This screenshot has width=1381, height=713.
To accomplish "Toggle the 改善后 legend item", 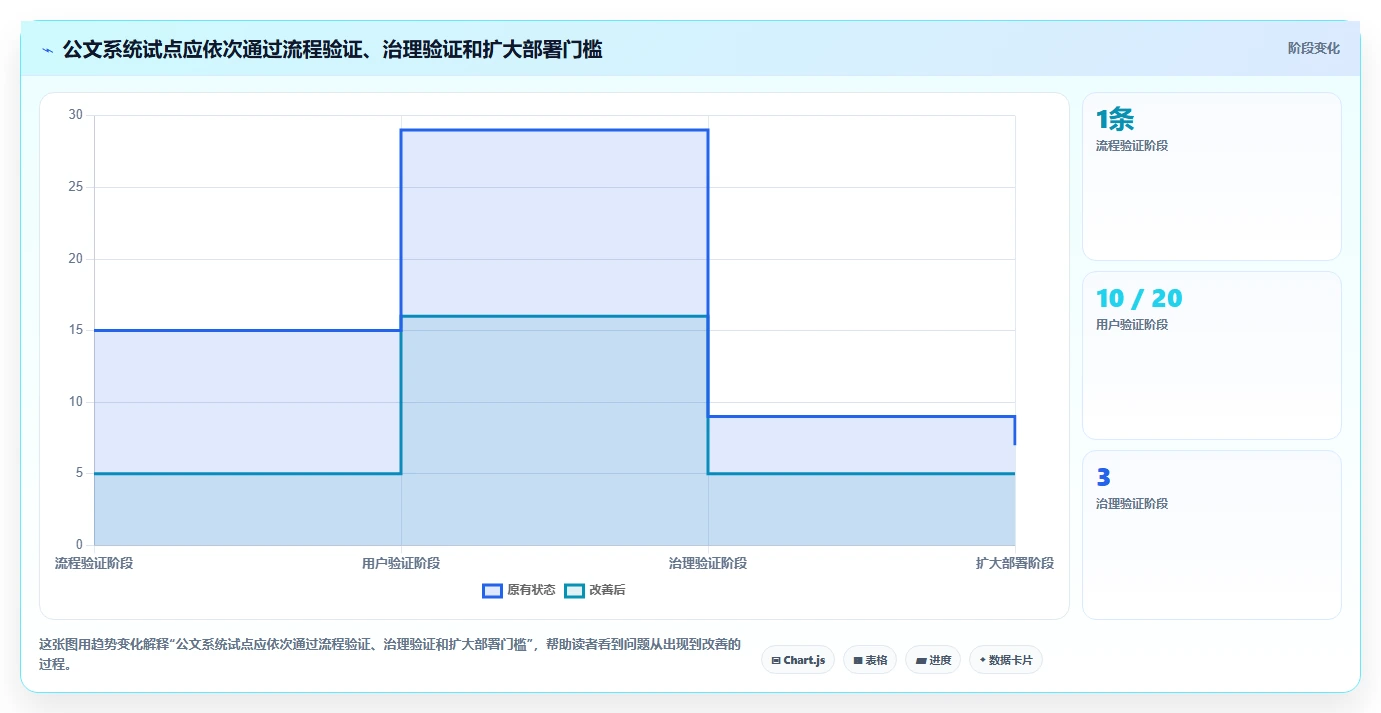I will (595, 590).
